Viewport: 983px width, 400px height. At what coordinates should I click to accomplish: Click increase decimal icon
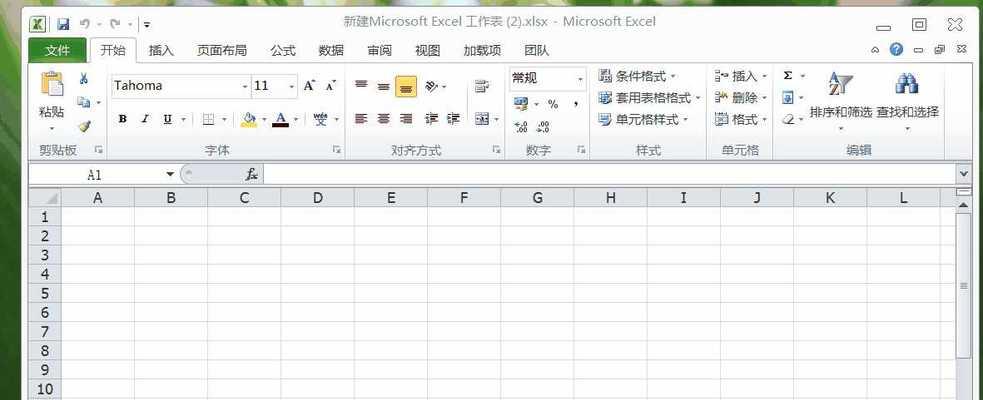521,127
